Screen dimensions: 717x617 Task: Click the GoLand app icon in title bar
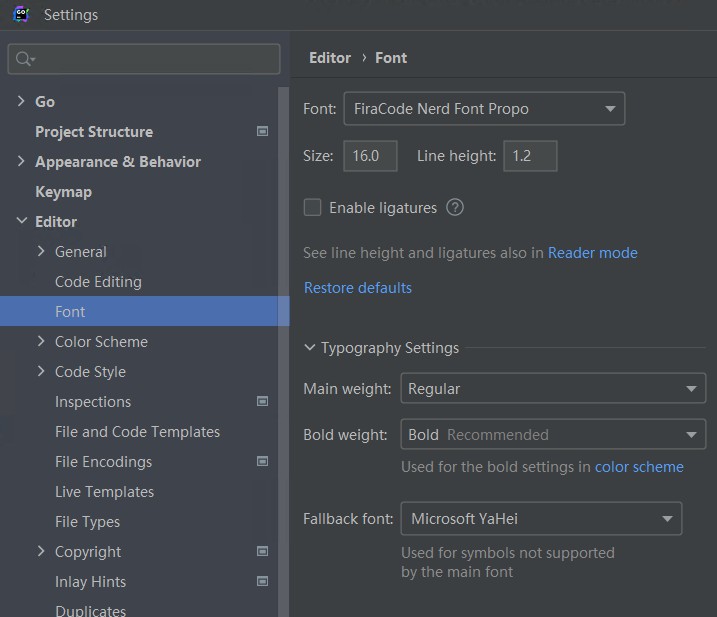click(21, 14)
